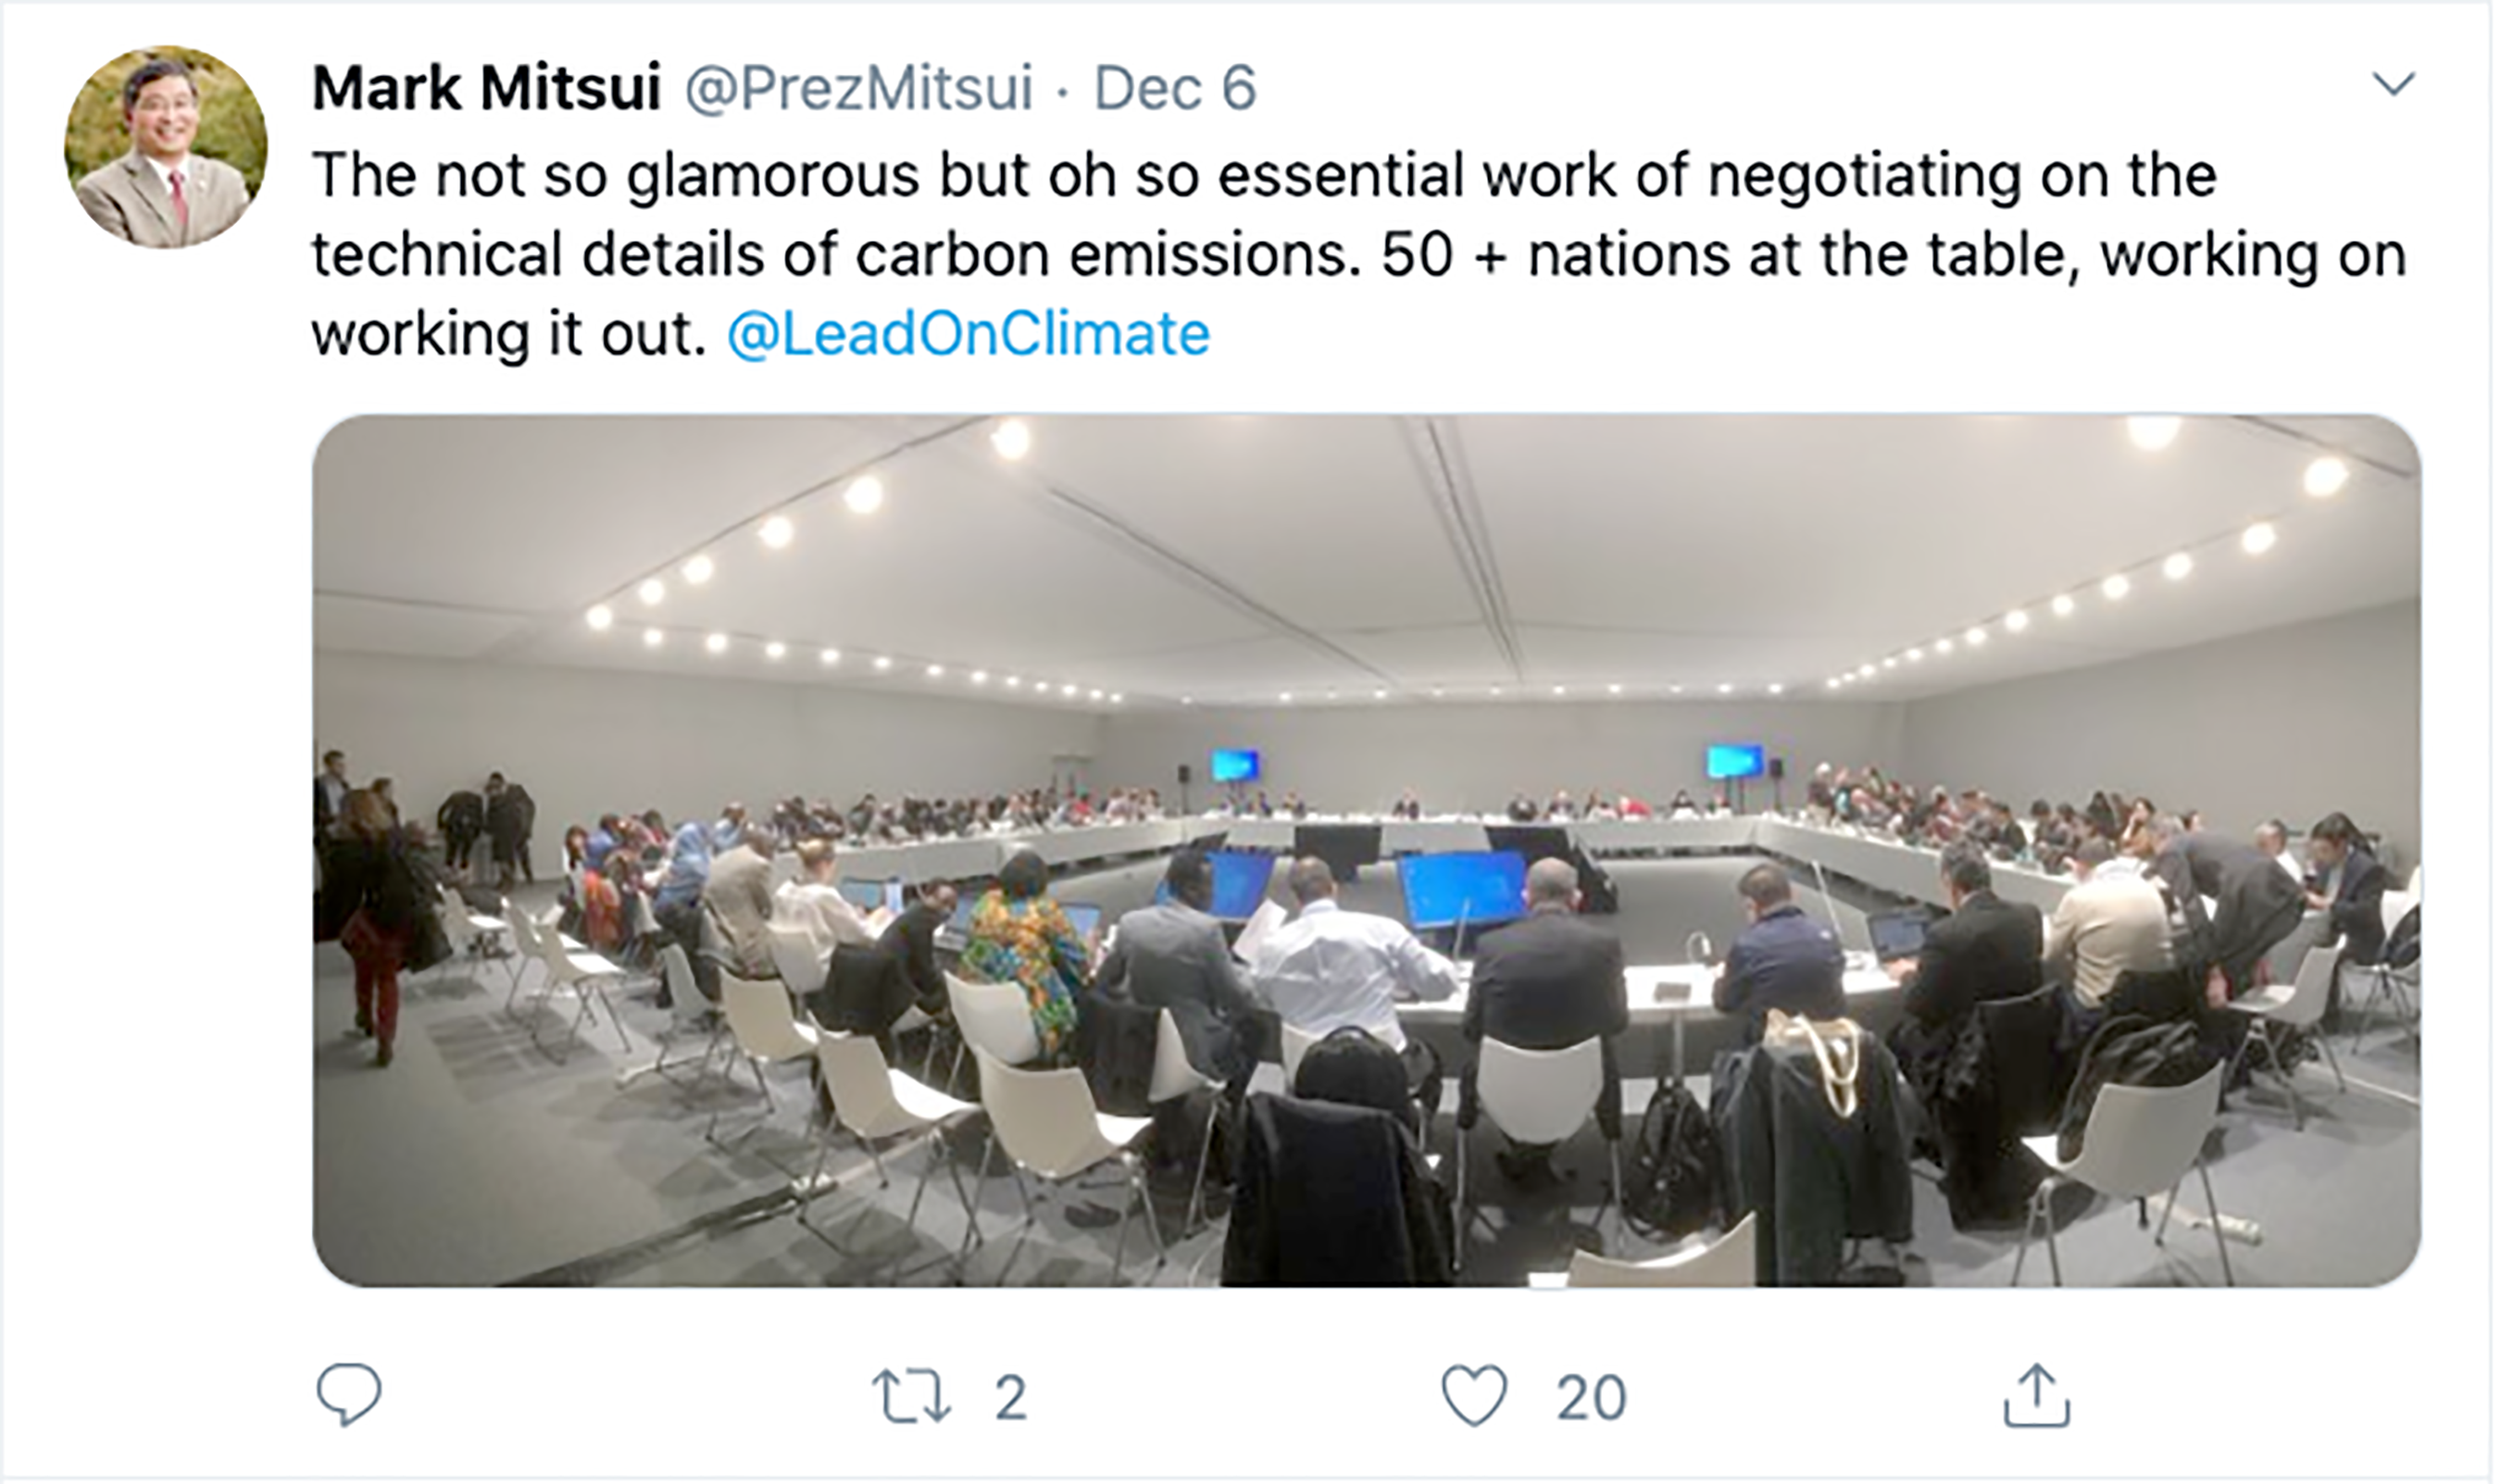View the 20 likes count
Screen dimensions: 2500x1484
point(1590,1397)
